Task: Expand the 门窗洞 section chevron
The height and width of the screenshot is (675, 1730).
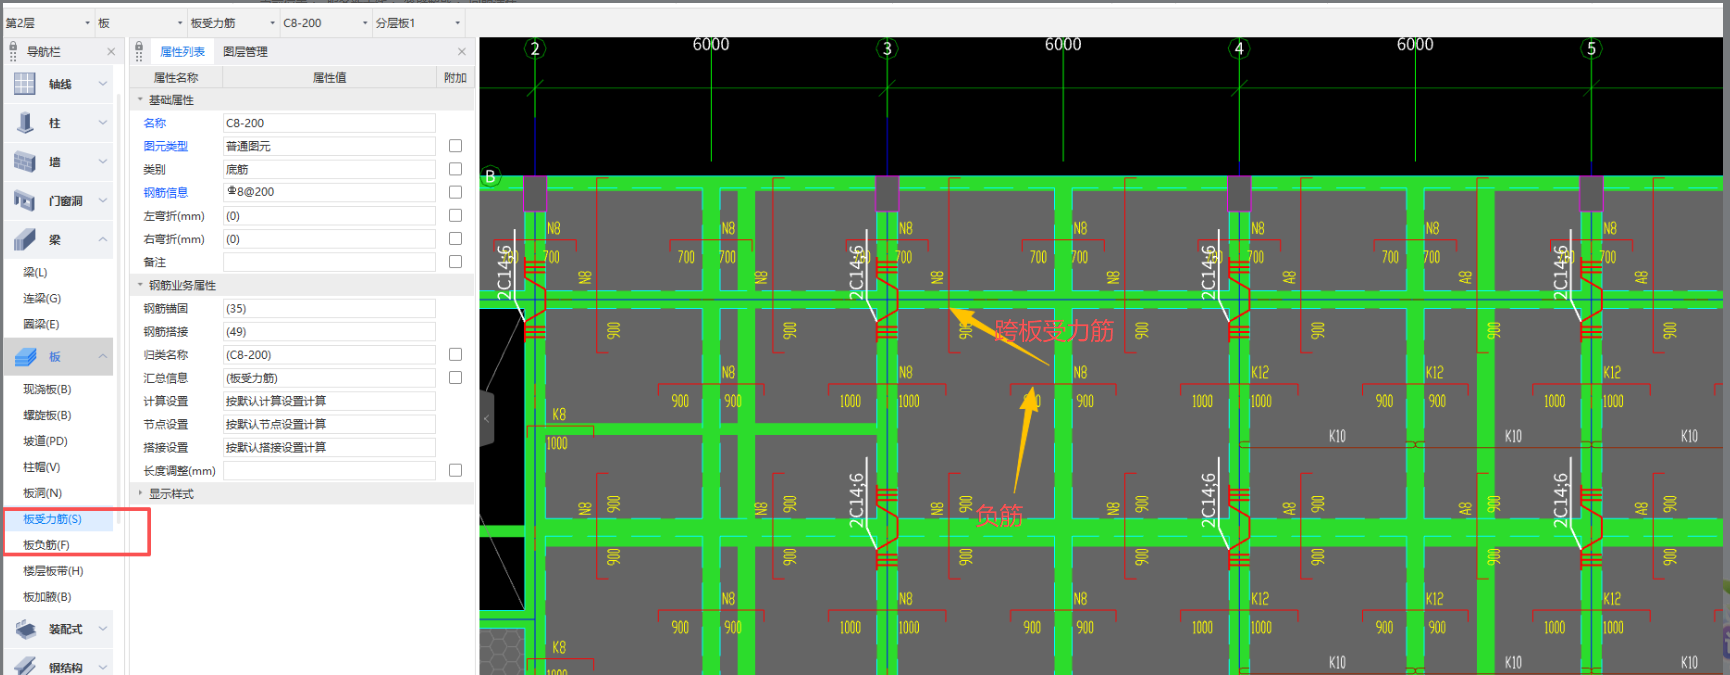Action: (x=103, y=201)
